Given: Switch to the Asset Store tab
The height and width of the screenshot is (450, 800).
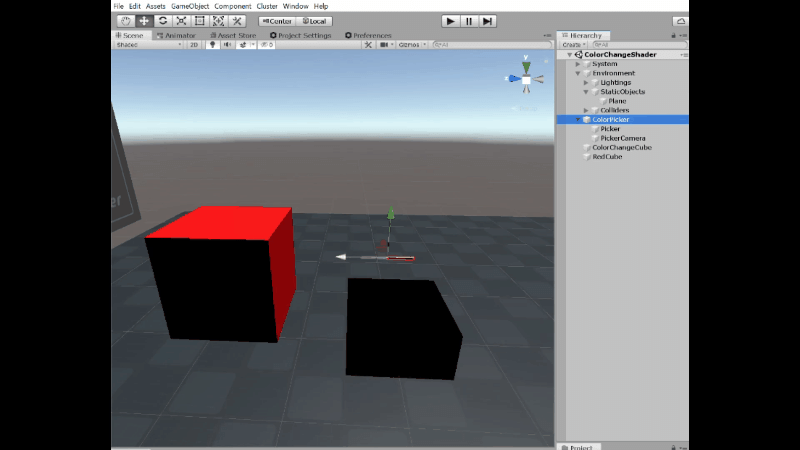Looking at the screenshot, I should [x=233, y=35].
